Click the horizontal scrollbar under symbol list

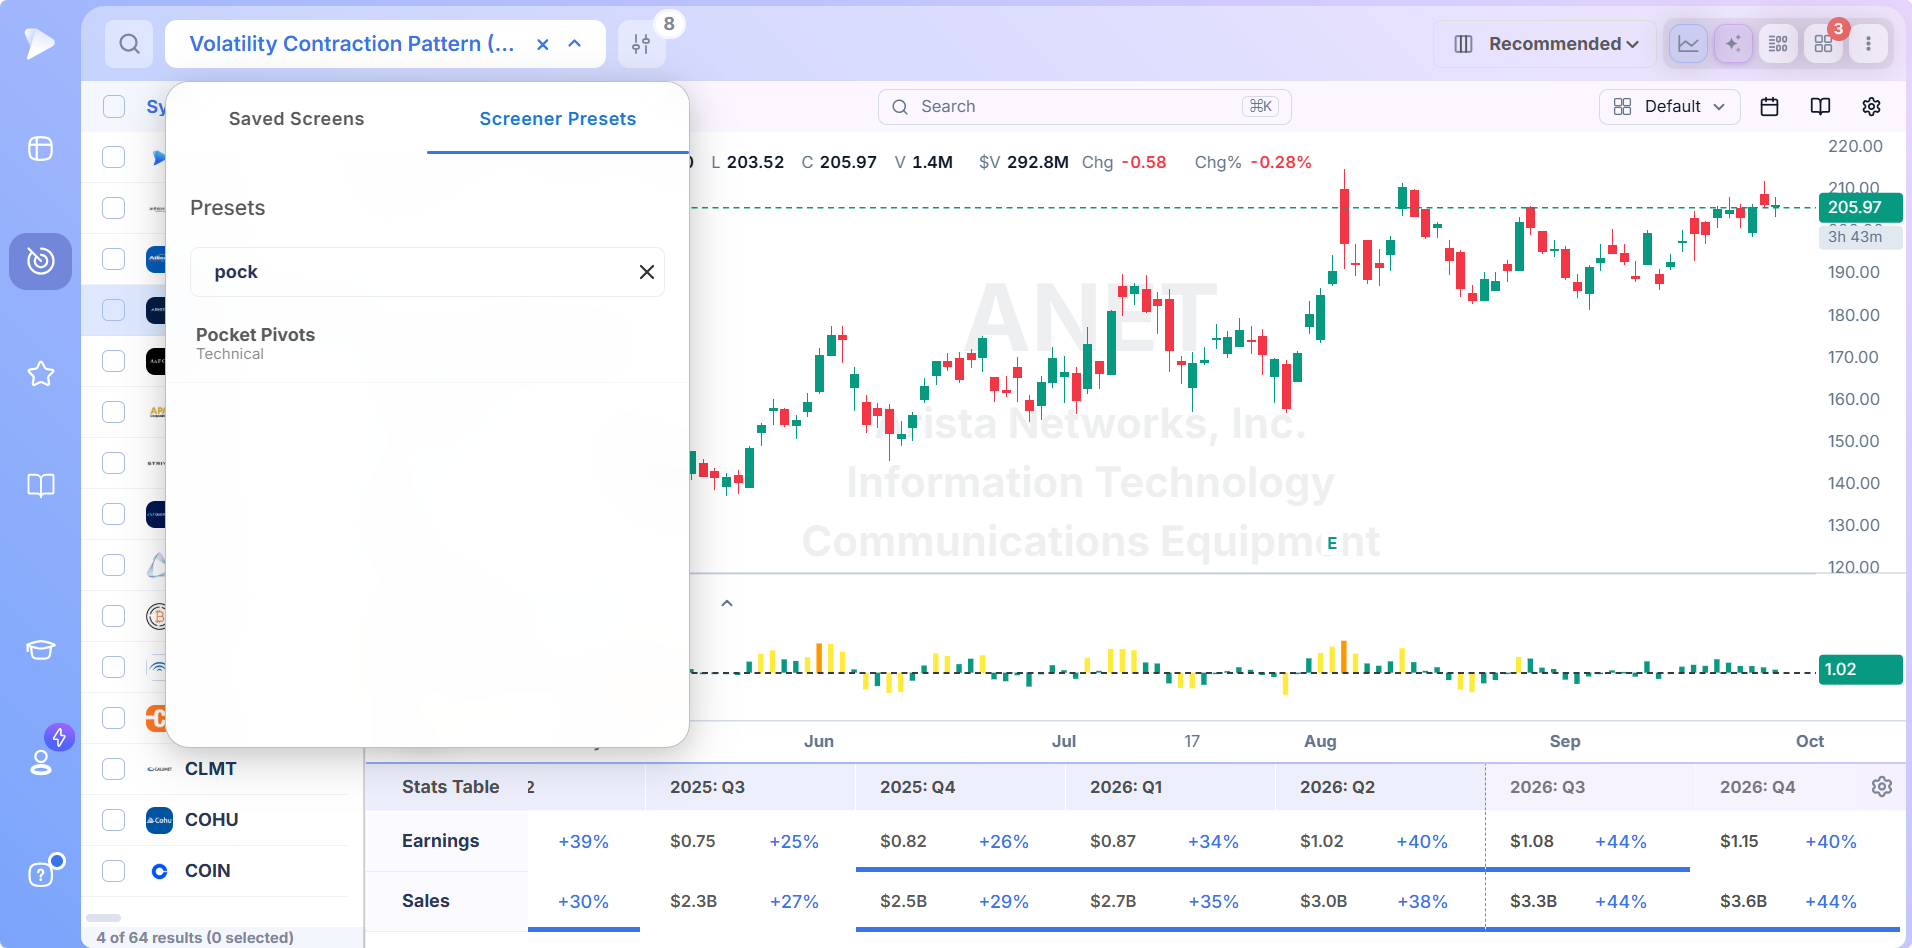click(103, 917)
